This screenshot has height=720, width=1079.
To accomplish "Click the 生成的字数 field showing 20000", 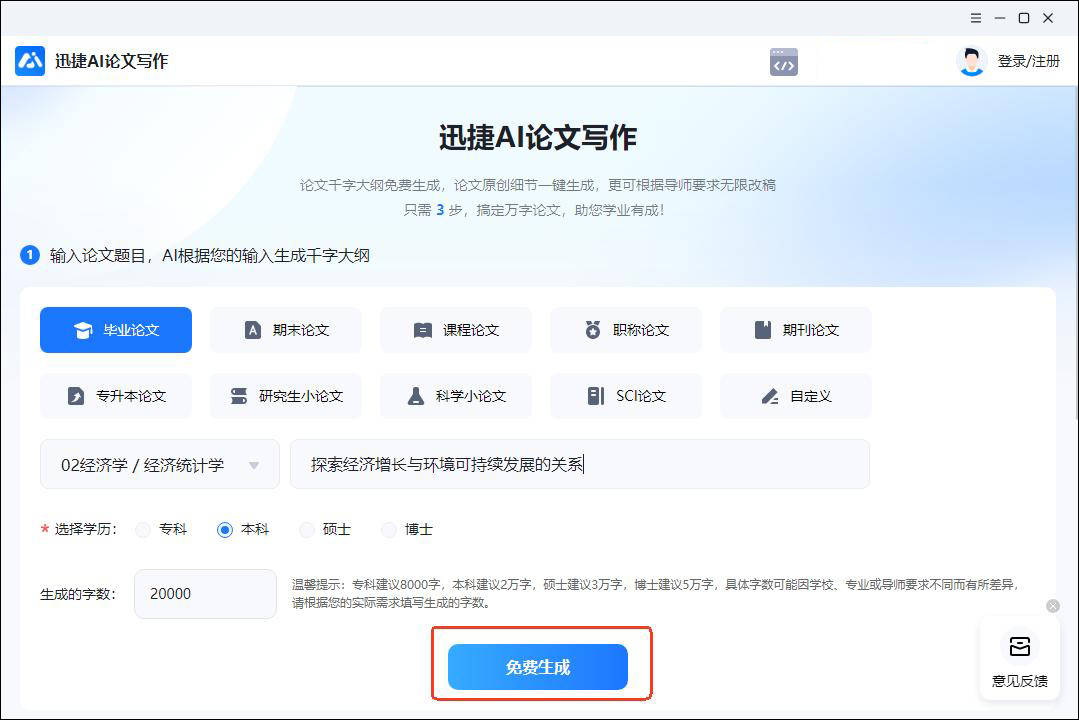I will (205, 594).
